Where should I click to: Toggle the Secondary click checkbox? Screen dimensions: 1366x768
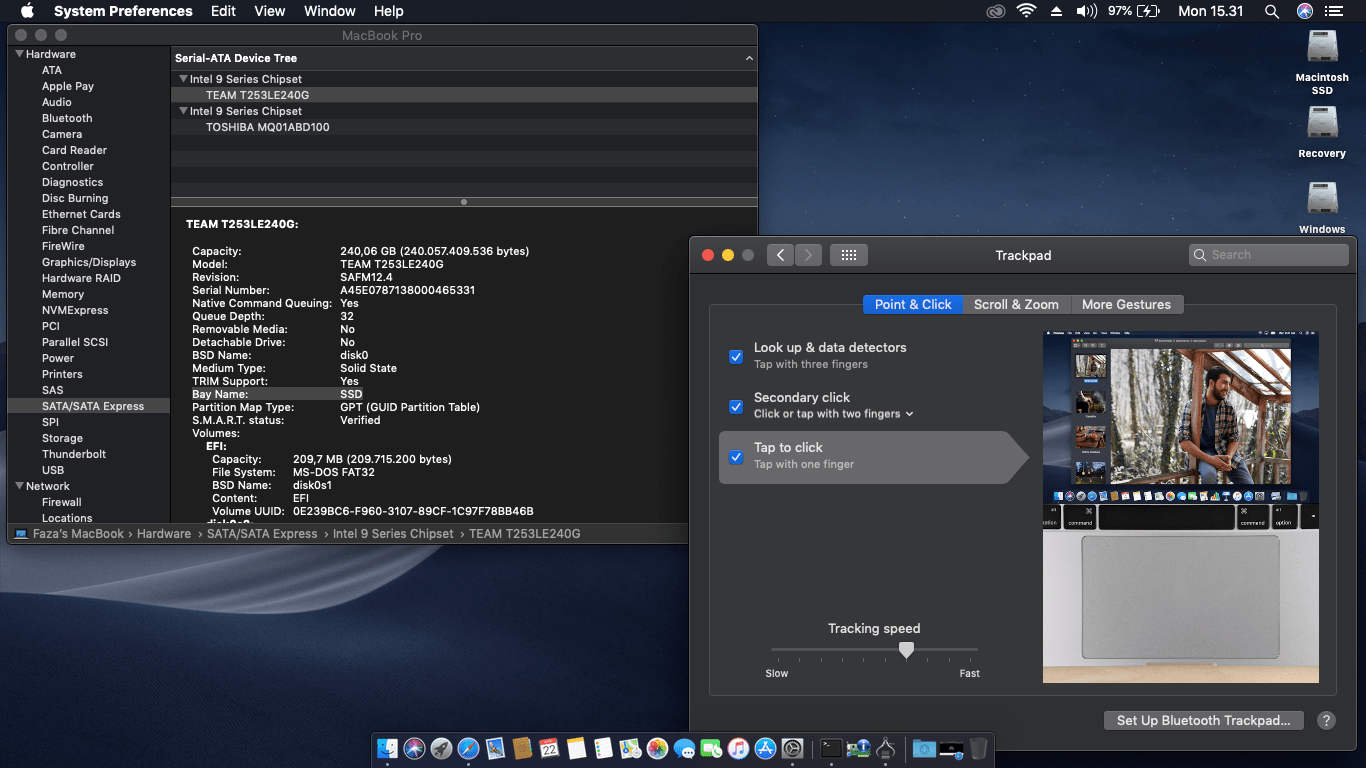[x=736, y=406]
